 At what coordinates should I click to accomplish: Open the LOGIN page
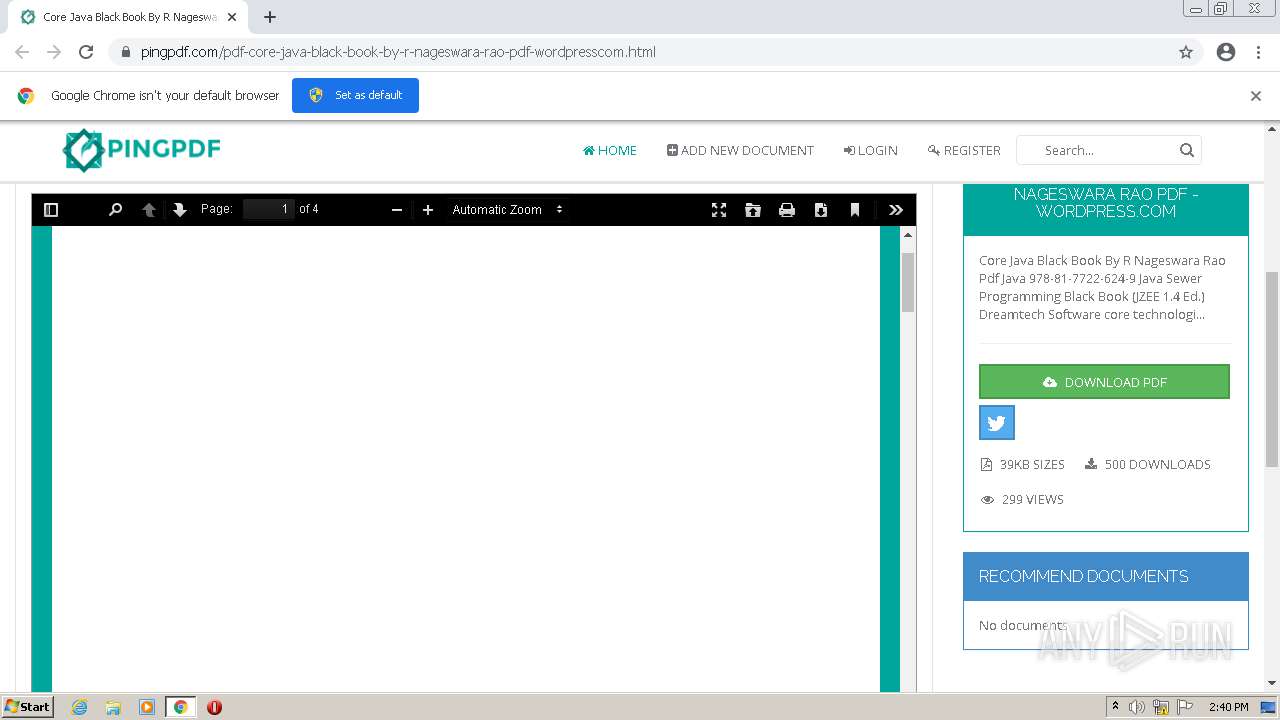coord(870,150)
